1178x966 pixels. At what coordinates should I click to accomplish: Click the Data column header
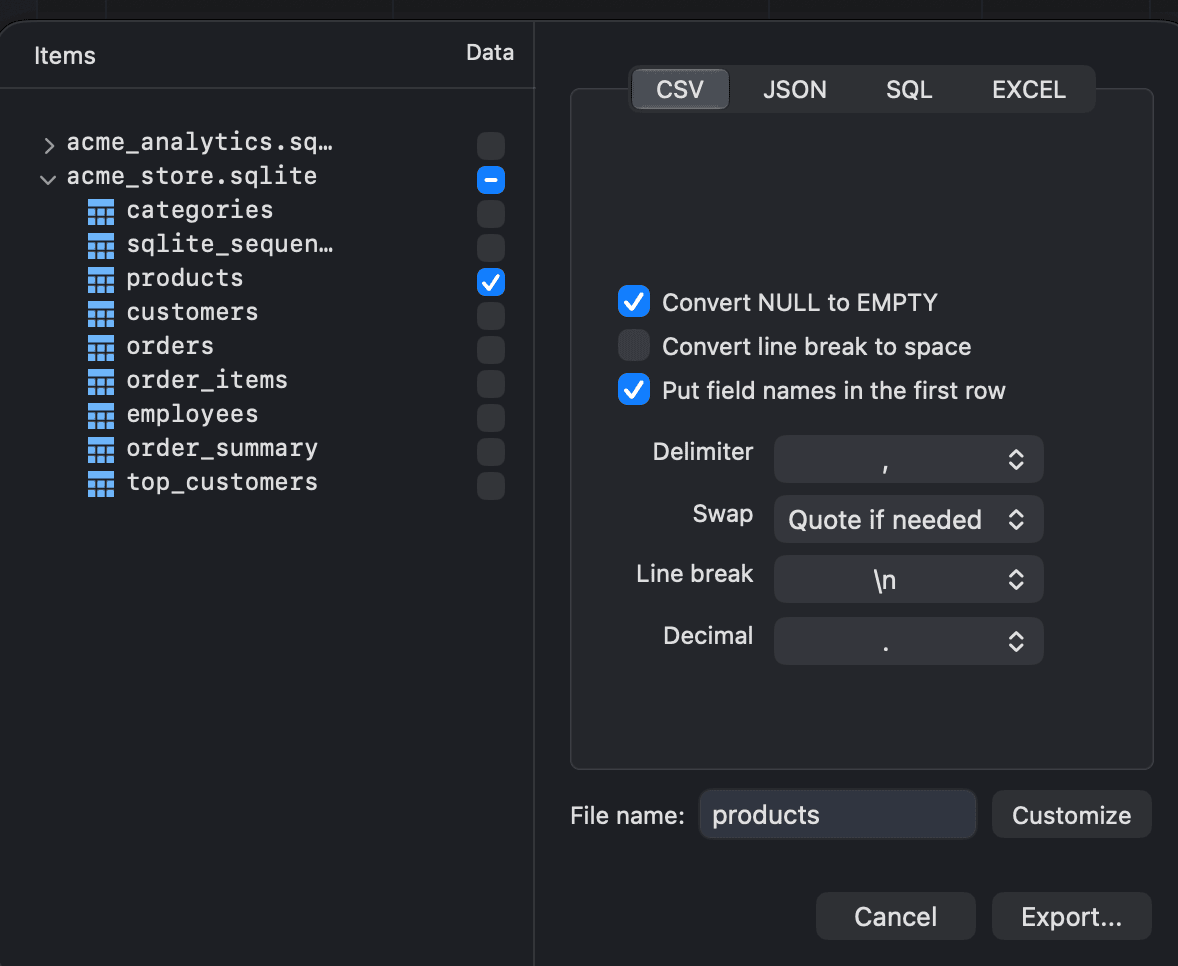click(490, 53)
